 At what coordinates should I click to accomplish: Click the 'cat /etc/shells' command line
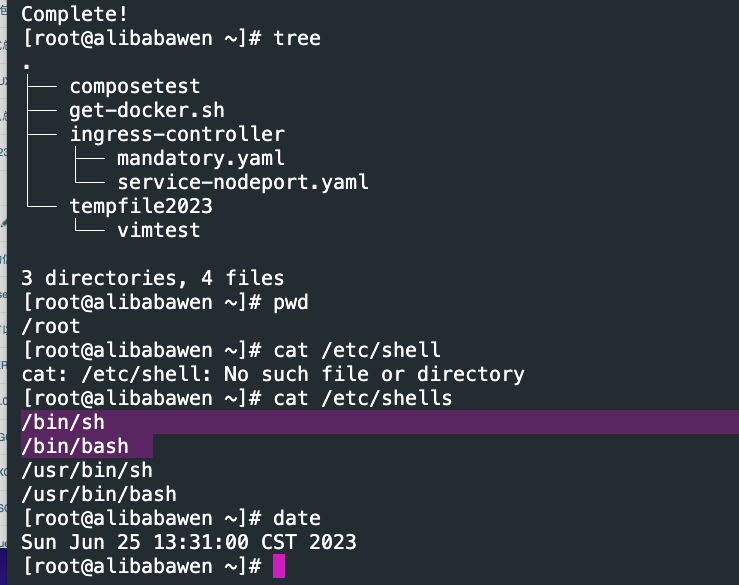(x=362, y=398)
